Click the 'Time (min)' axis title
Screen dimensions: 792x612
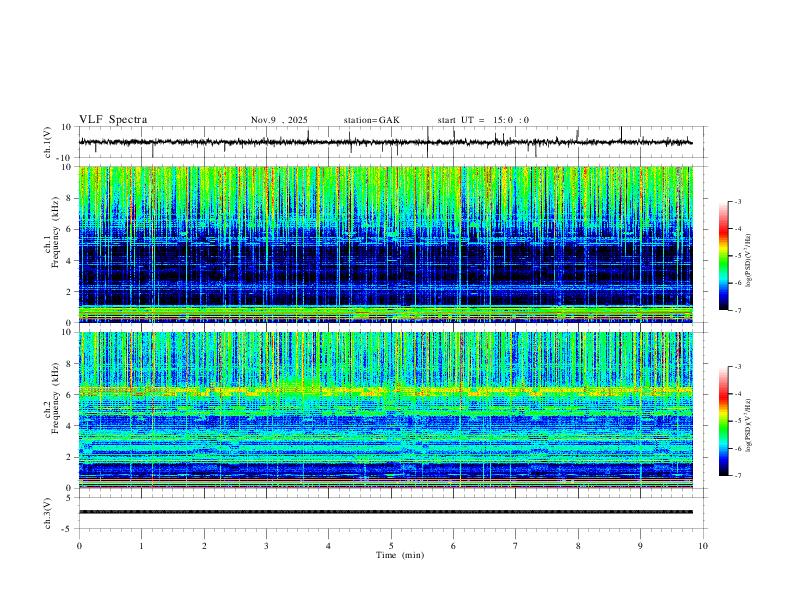[400, 555]
